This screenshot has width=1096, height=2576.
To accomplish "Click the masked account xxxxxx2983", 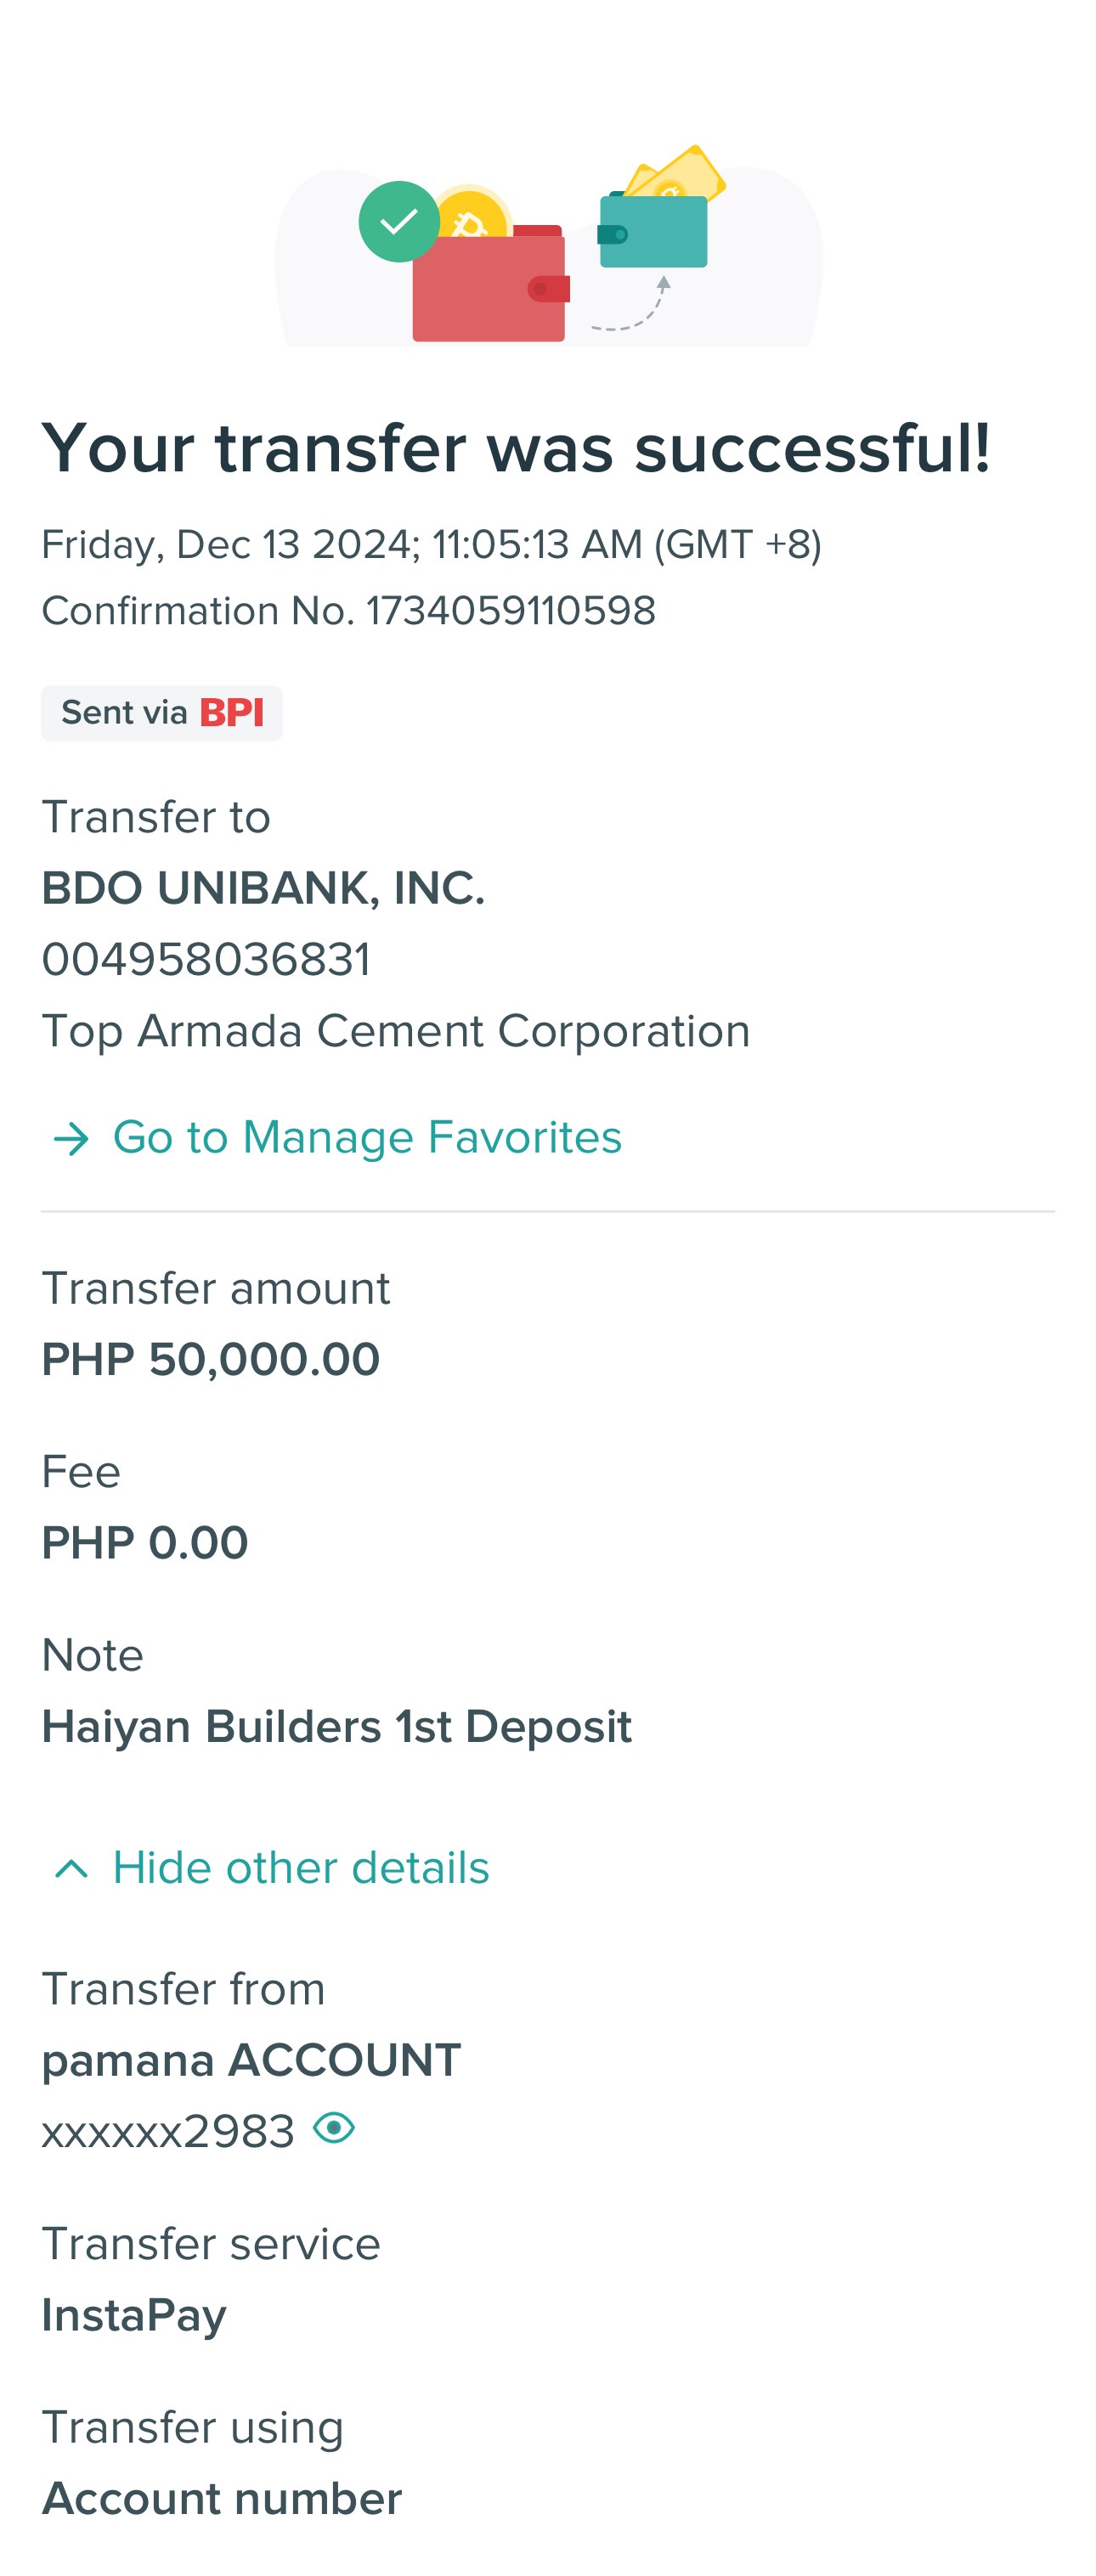I will pyautogui.click(x=168, y=2131).
